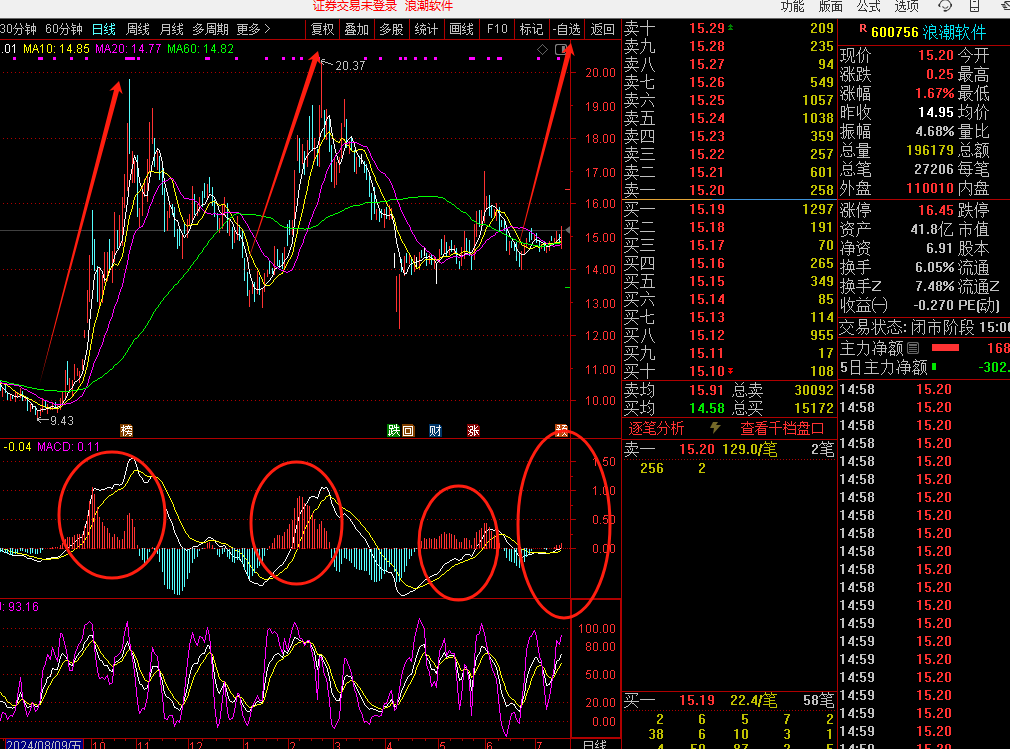The image size is (1010, 749).
Task: Open the 公式 formula menu
Action: [x=868, y=6]
